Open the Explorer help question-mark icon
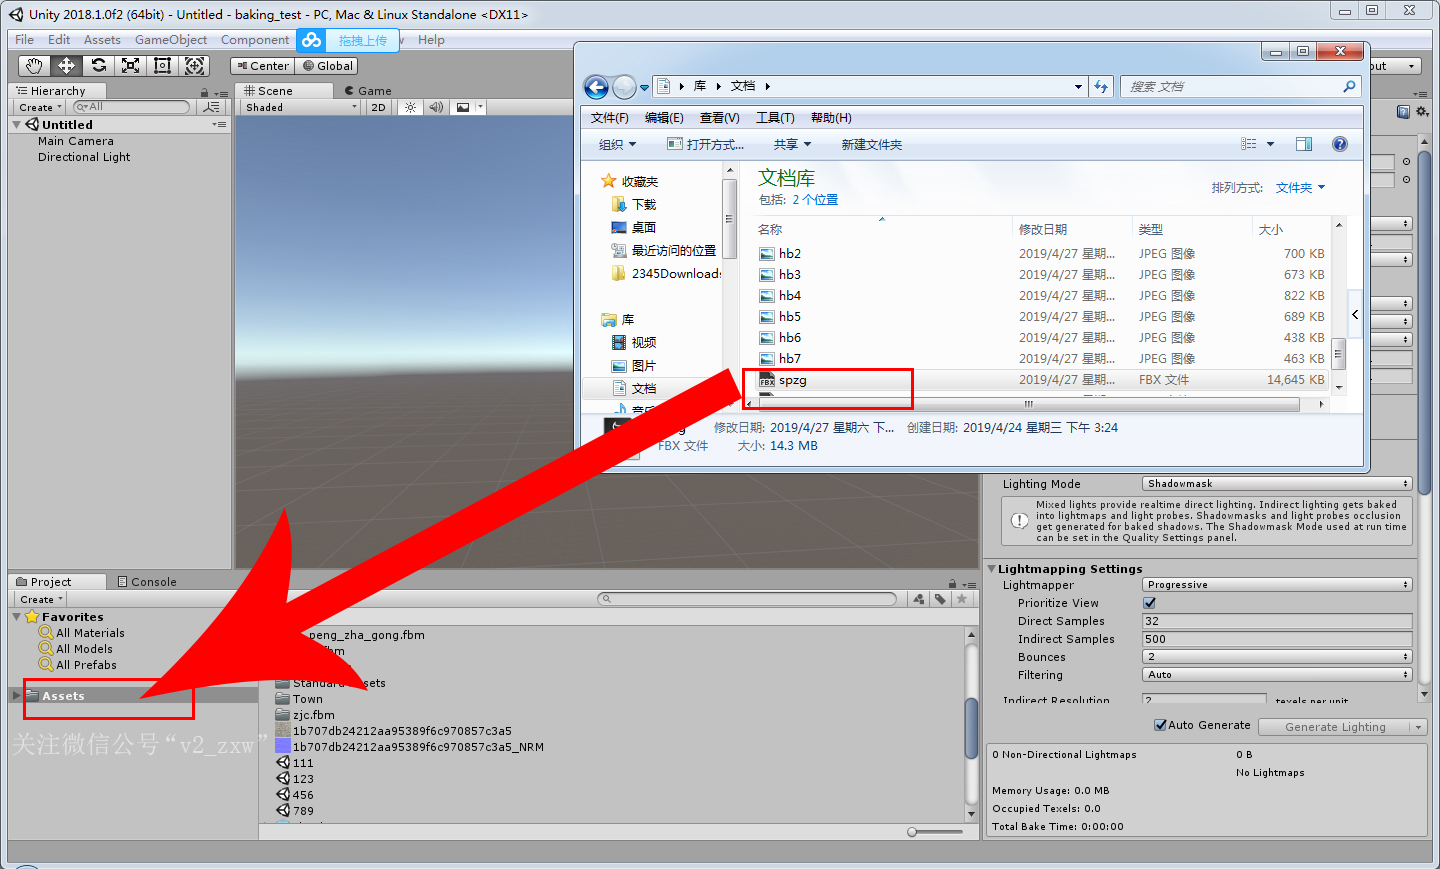This screenshot has width=1440, height=869. 1340,144
